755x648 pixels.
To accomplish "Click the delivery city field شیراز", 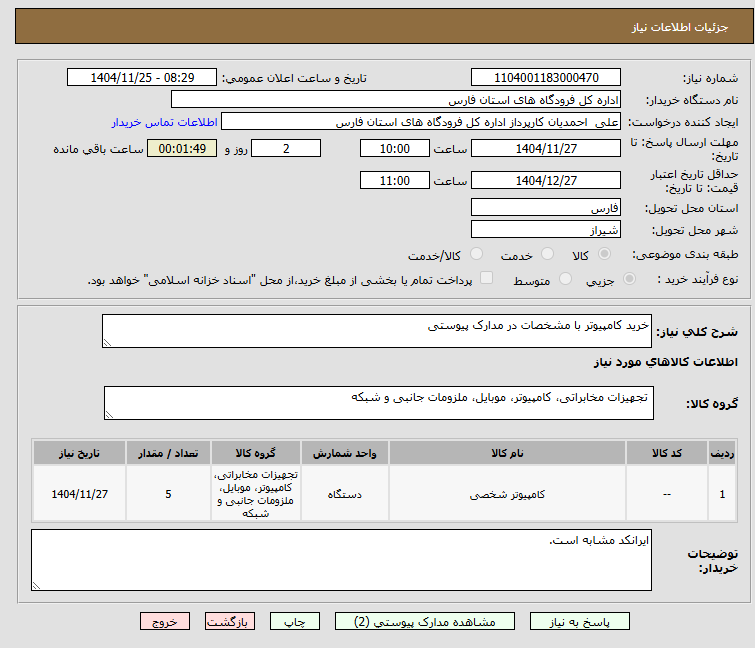I will point(546,230).
